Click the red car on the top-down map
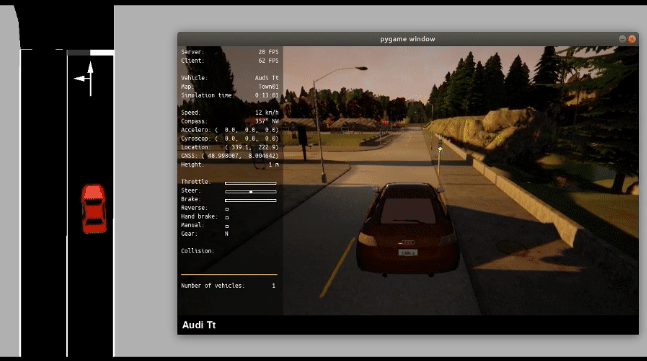 point(94,209)
